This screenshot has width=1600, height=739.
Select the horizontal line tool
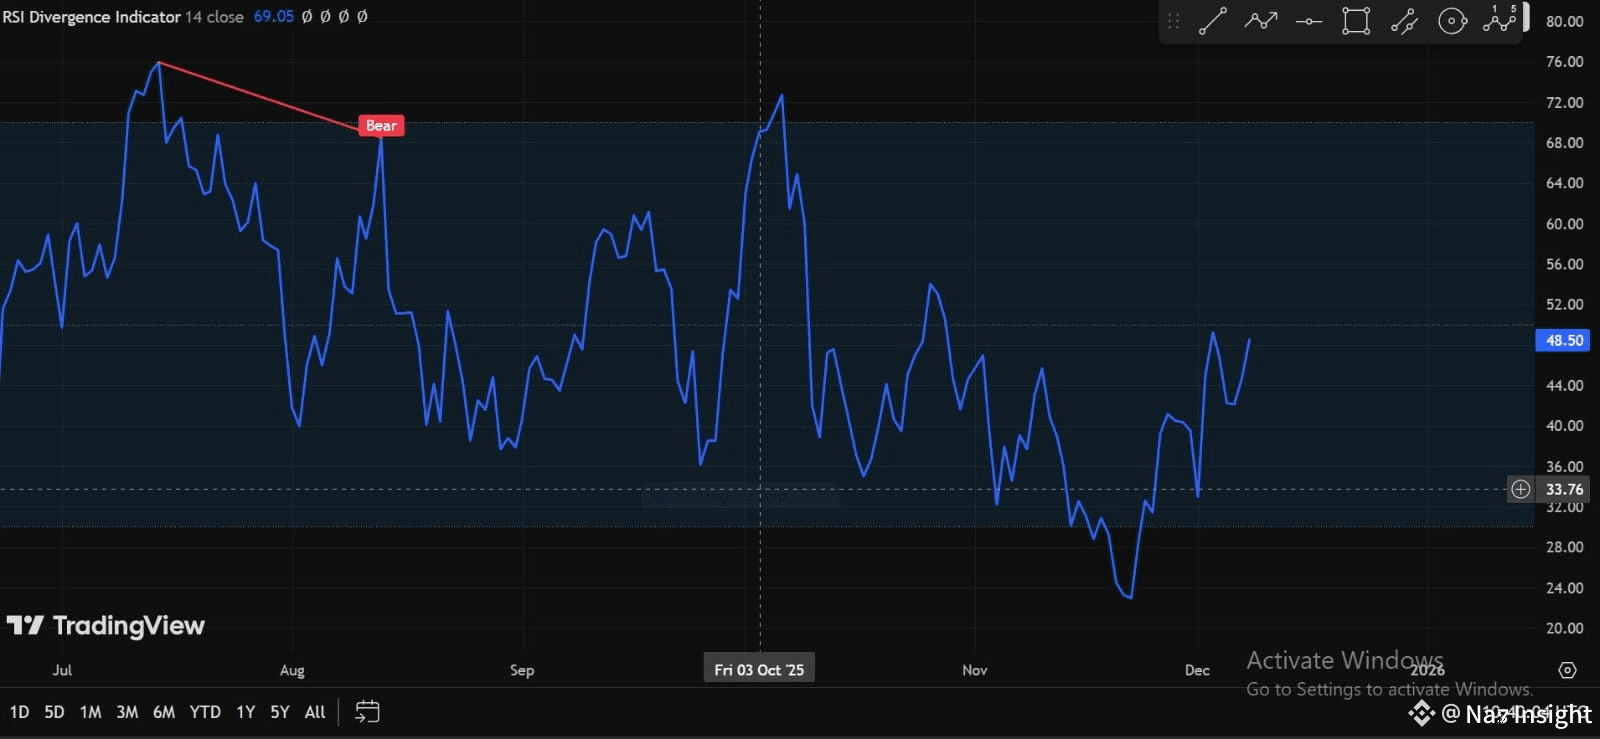(x=1308, y=21)
